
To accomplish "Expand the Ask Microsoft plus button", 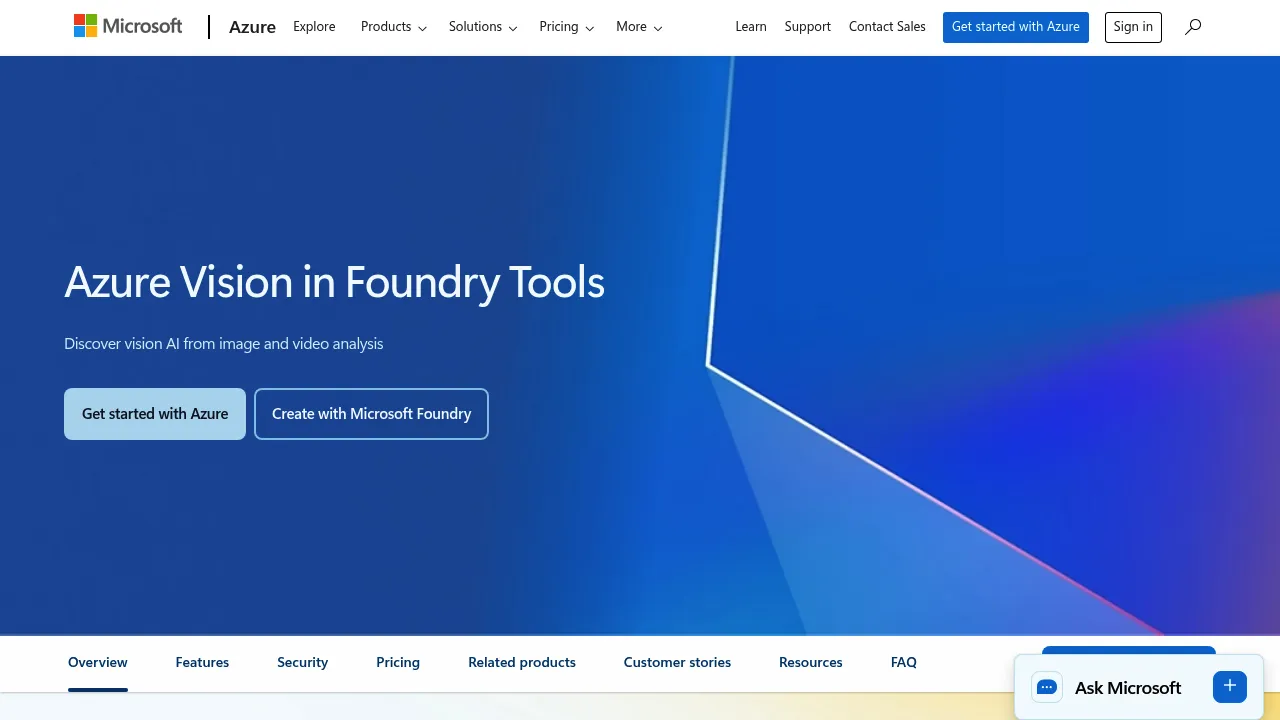I will pyautogui.click(x=1230, y=686).
